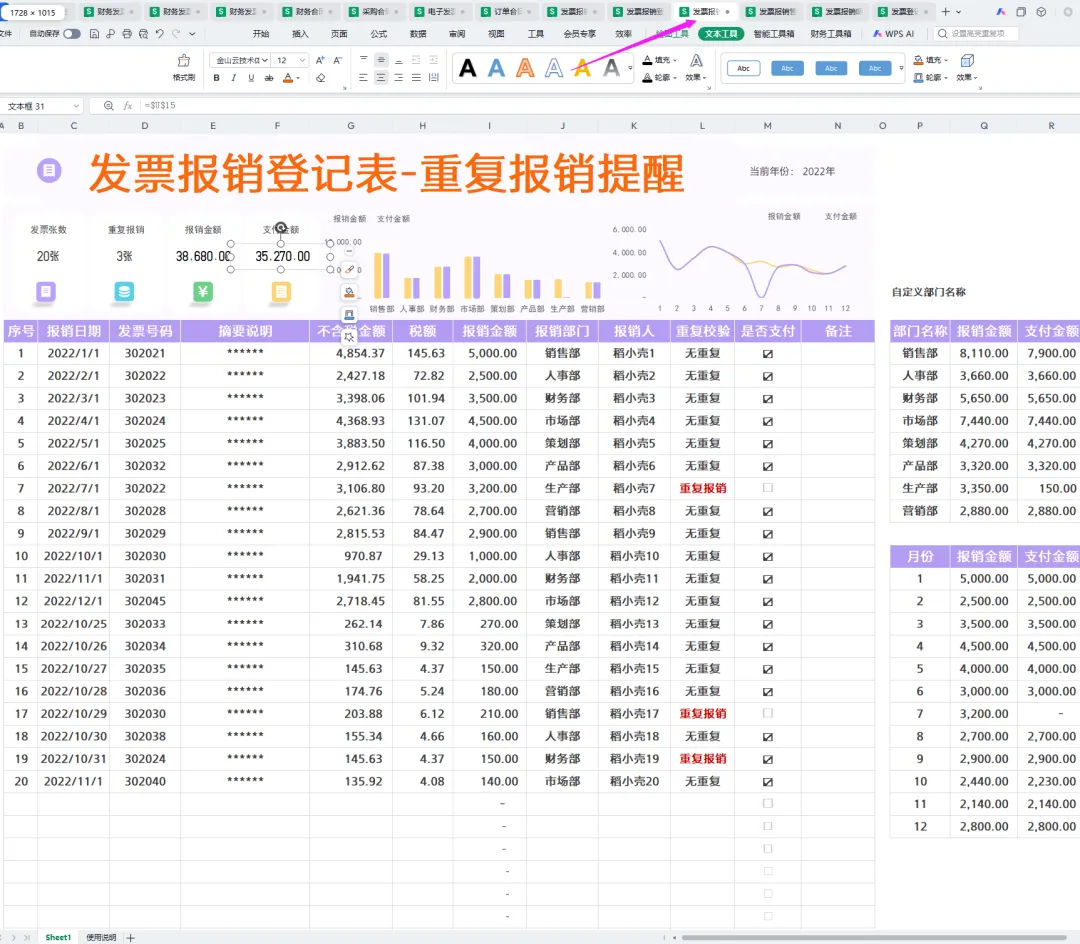The height and width of the screenshot is (944, 1080).
Task: Increase font size with the A+ icon
Action: coord(320,60)
